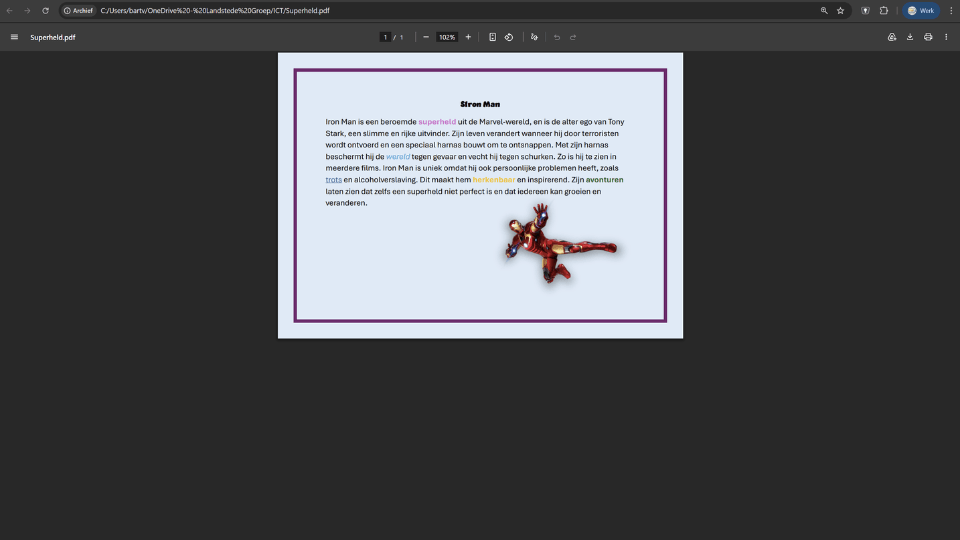Image resolution: width=960 pixels, height=540 pixels.
Task: Click the redo arrow in PDF toolbar
Action: pos(573,37)
